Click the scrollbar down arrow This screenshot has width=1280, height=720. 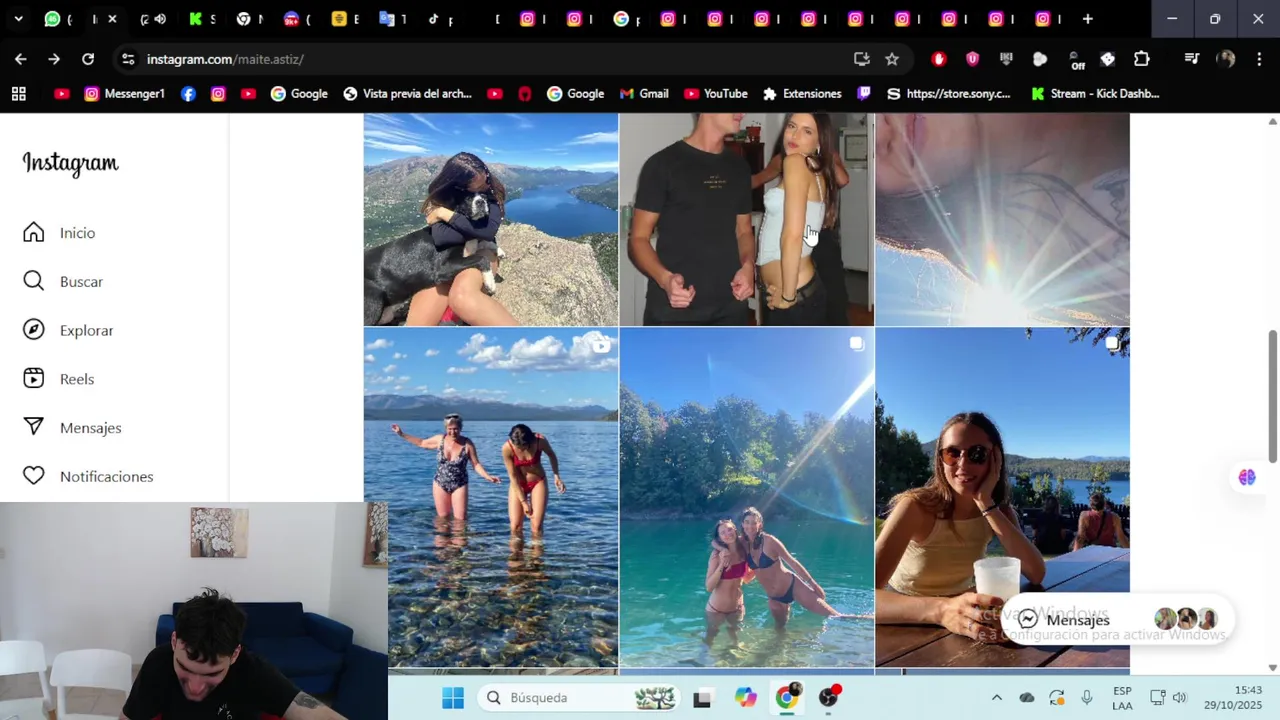(1273, 667)
